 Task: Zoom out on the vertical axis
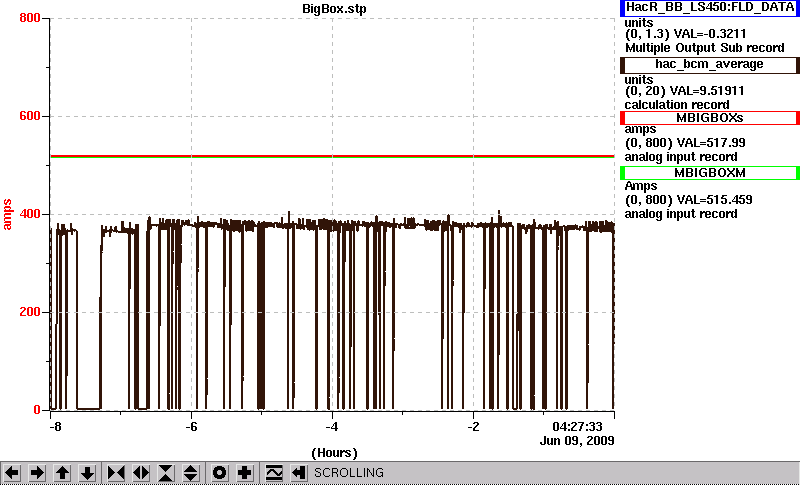191,473
